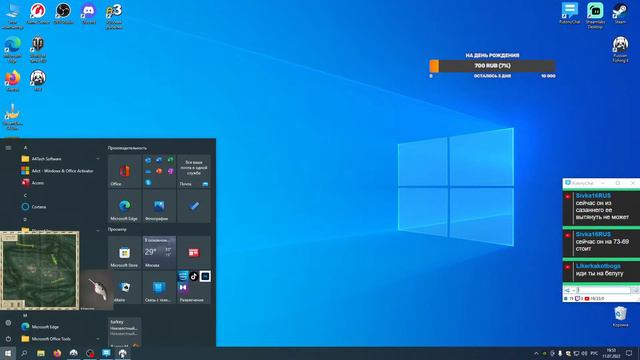640x360 pixels.
Task: Show hidden system tray icons chevron
Action: (x=536, y=353)
